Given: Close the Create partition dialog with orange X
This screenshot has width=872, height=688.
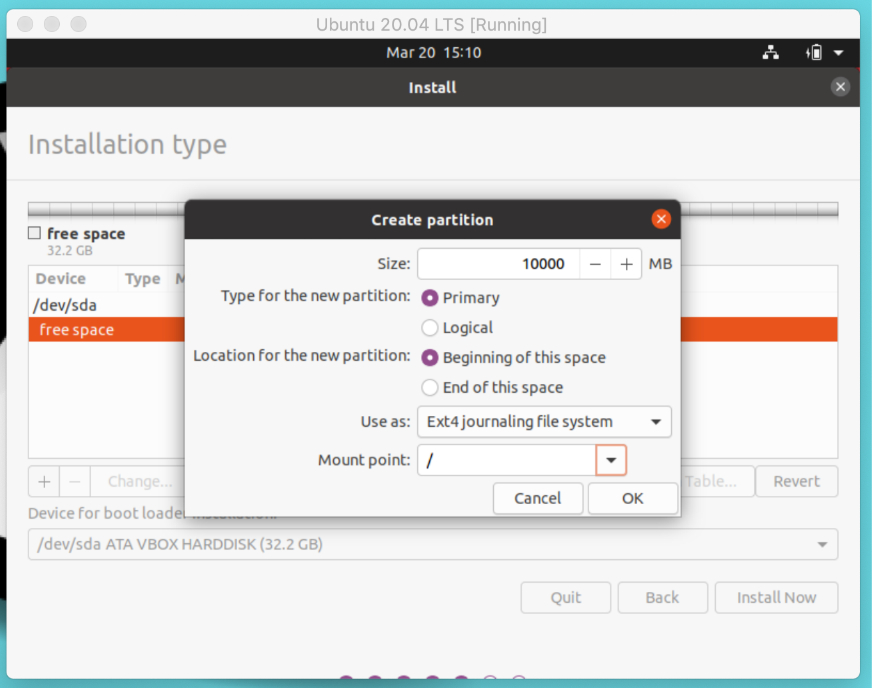Looking at the screenshot, I should pos(661,219).
